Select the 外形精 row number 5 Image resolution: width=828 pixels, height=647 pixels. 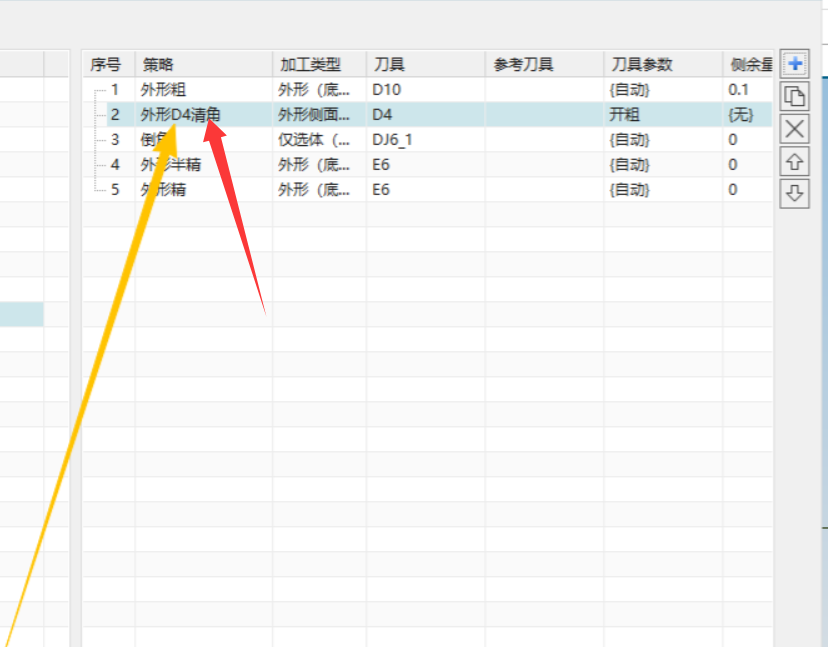[x=427, y=190]
